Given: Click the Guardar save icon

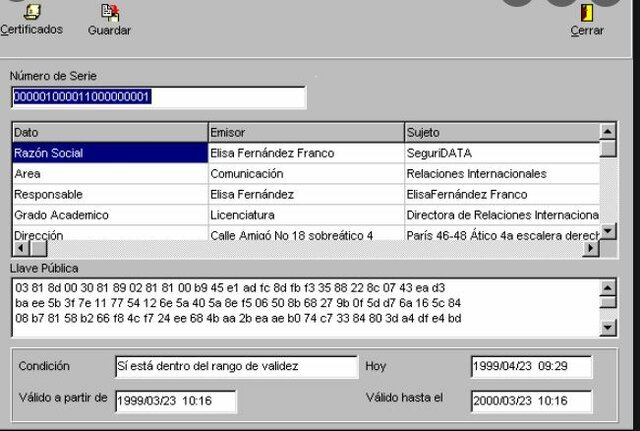Looking at the screenshot, I should [110, 12].
